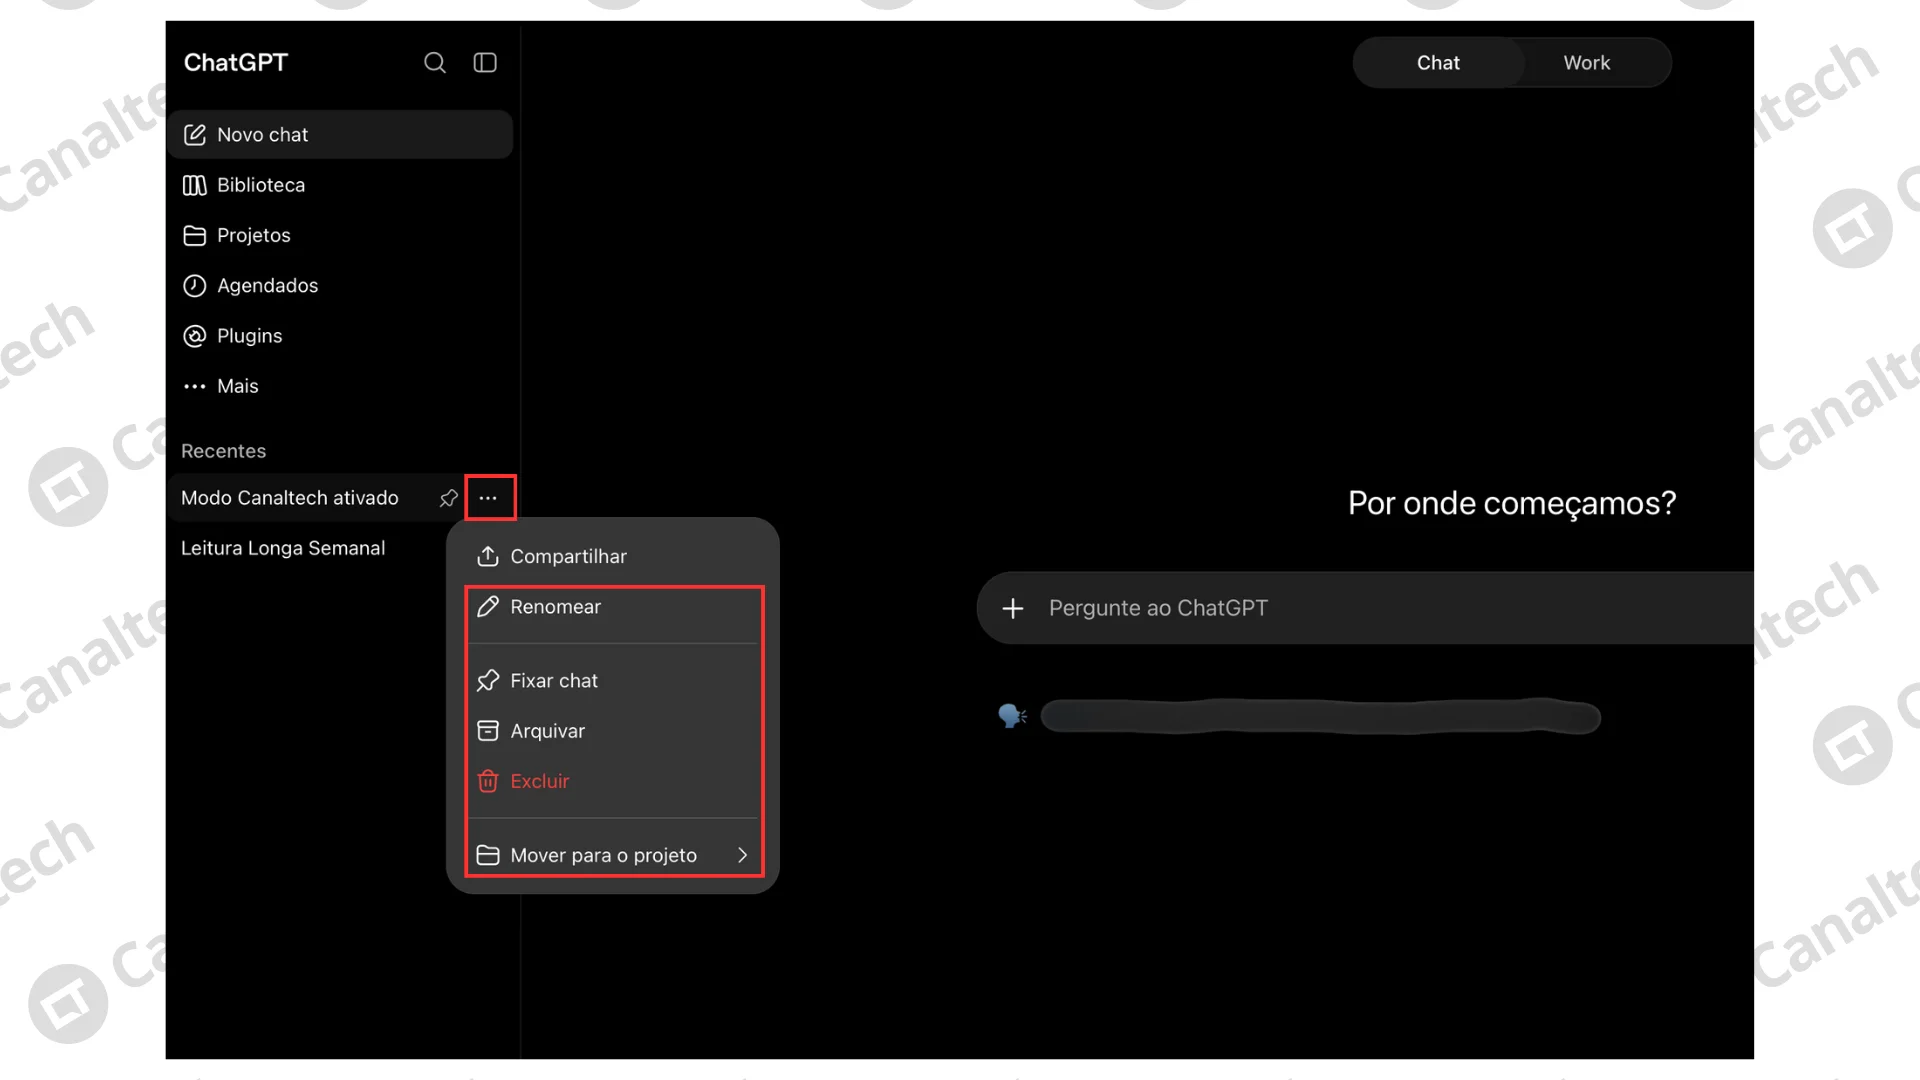Click the plus attach button in prompt box
Screen dimensions: 1920x1080
tap(1013, 608)
